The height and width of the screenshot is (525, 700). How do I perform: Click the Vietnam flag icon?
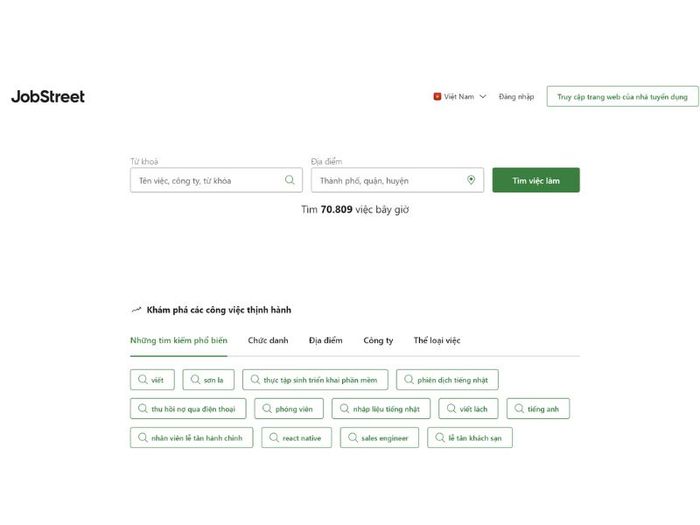tap(437, 97)
